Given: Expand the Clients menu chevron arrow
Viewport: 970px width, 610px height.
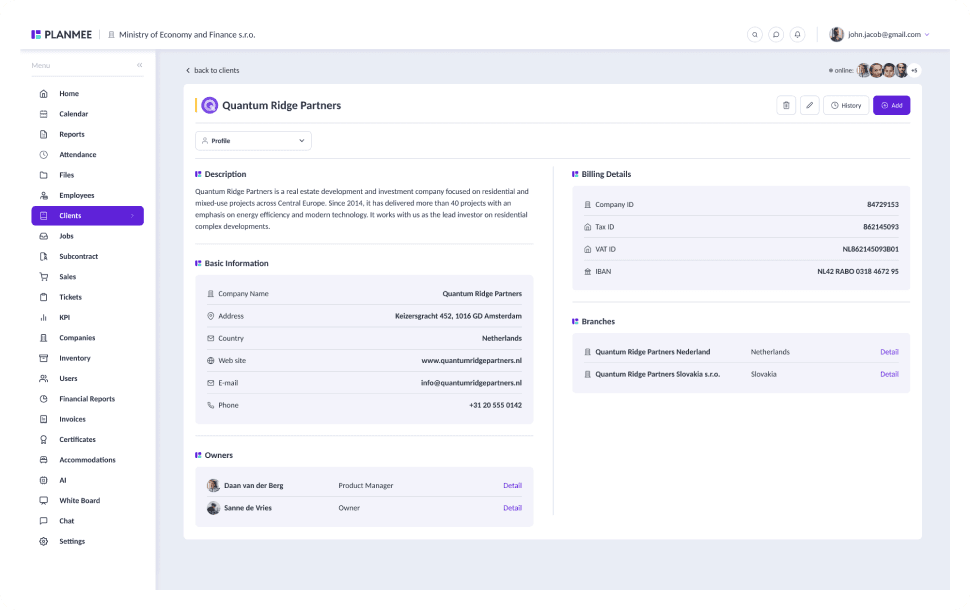Looking at the screenshot, I should [x=132, y=216].
